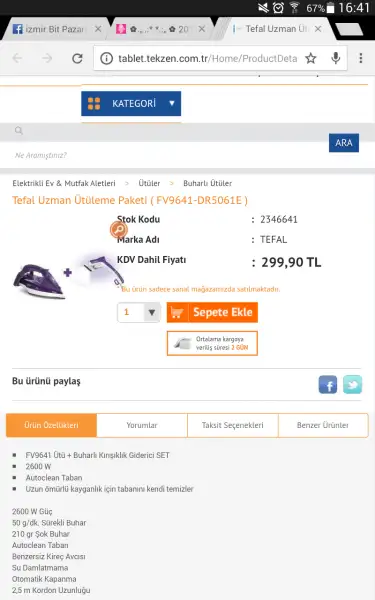
Task: Open Chrome's three-dot menu
Action: coord(360,59)
